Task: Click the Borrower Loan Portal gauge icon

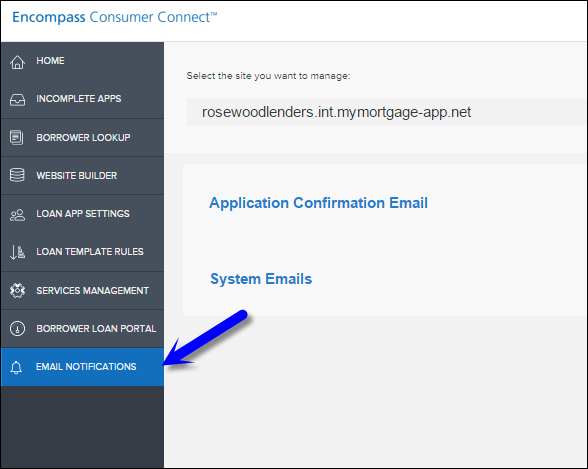Action: [x=17, y=328]
